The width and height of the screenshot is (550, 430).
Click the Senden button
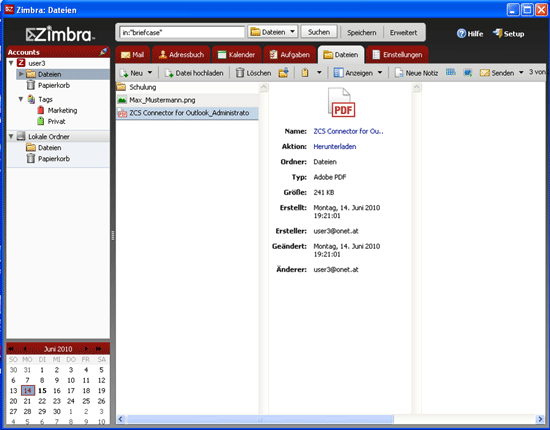[497, 73]
